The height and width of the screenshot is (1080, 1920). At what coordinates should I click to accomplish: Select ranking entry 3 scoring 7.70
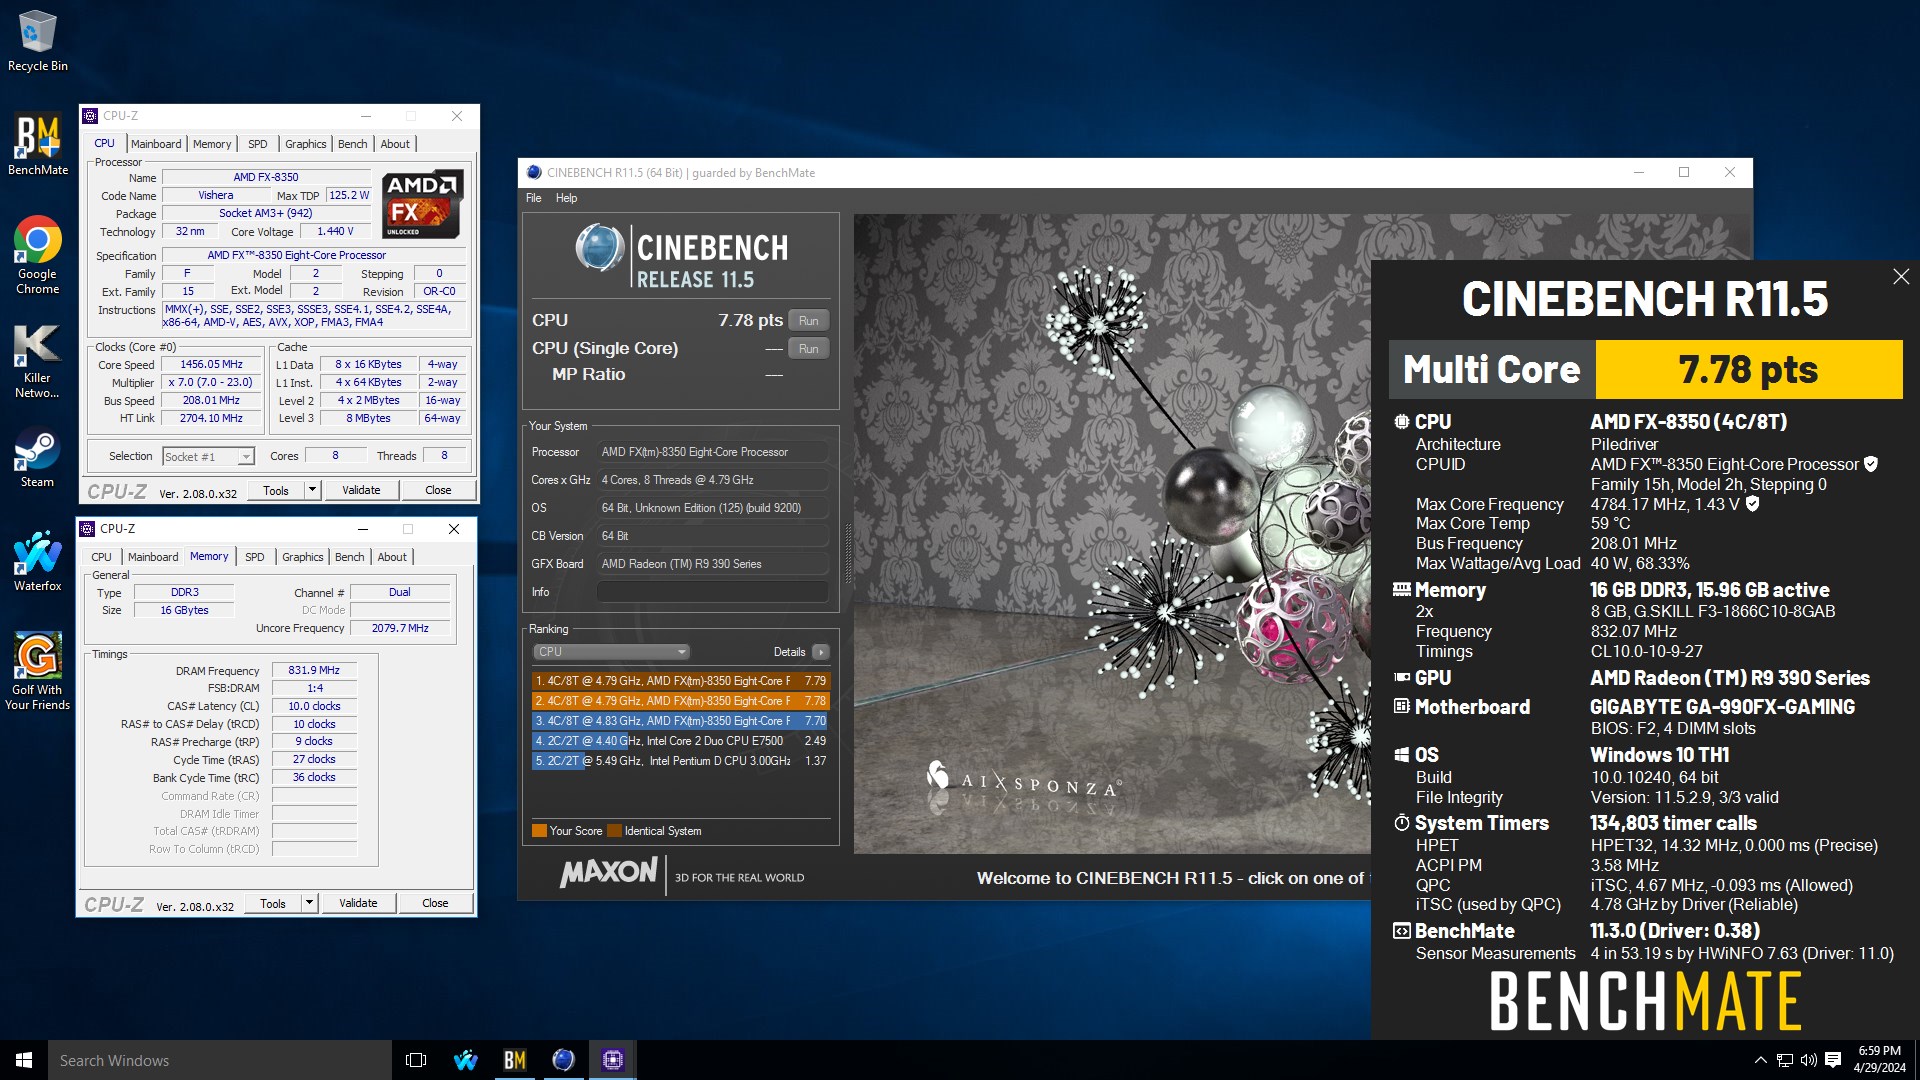(x=680, y=721)
